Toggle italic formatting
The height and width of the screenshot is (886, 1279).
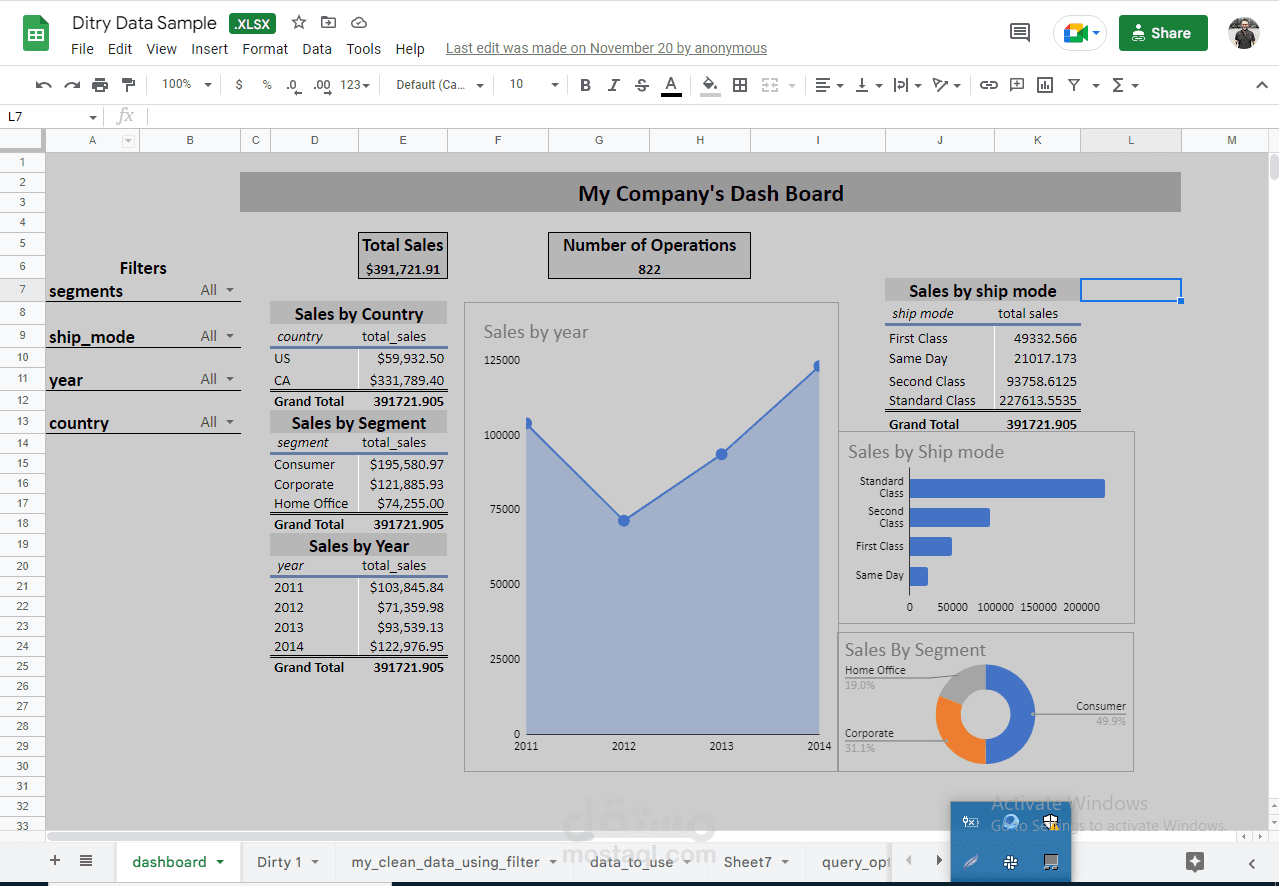(x=613, y=85)
